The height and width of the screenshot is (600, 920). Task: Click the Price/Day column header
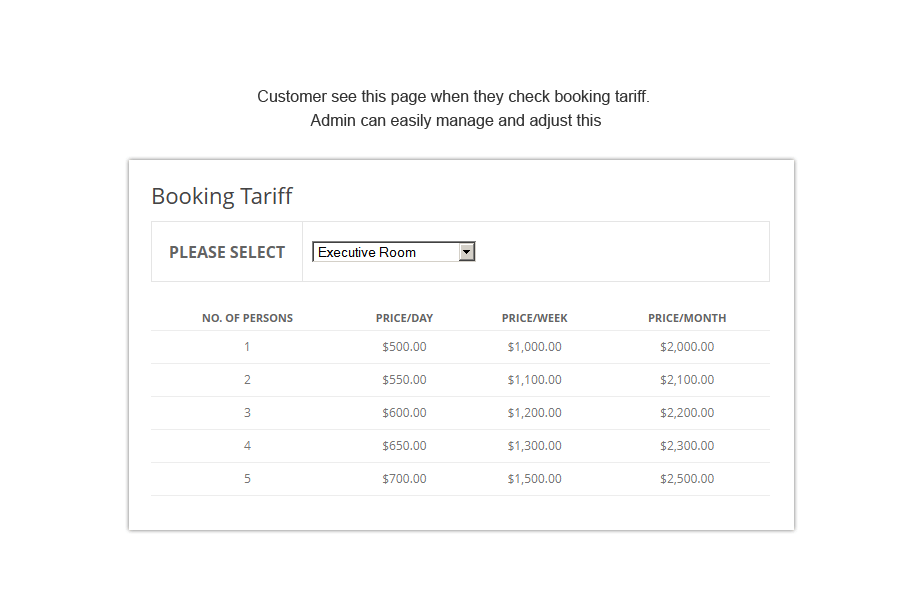pyautogui.click(x=404, y=318)
